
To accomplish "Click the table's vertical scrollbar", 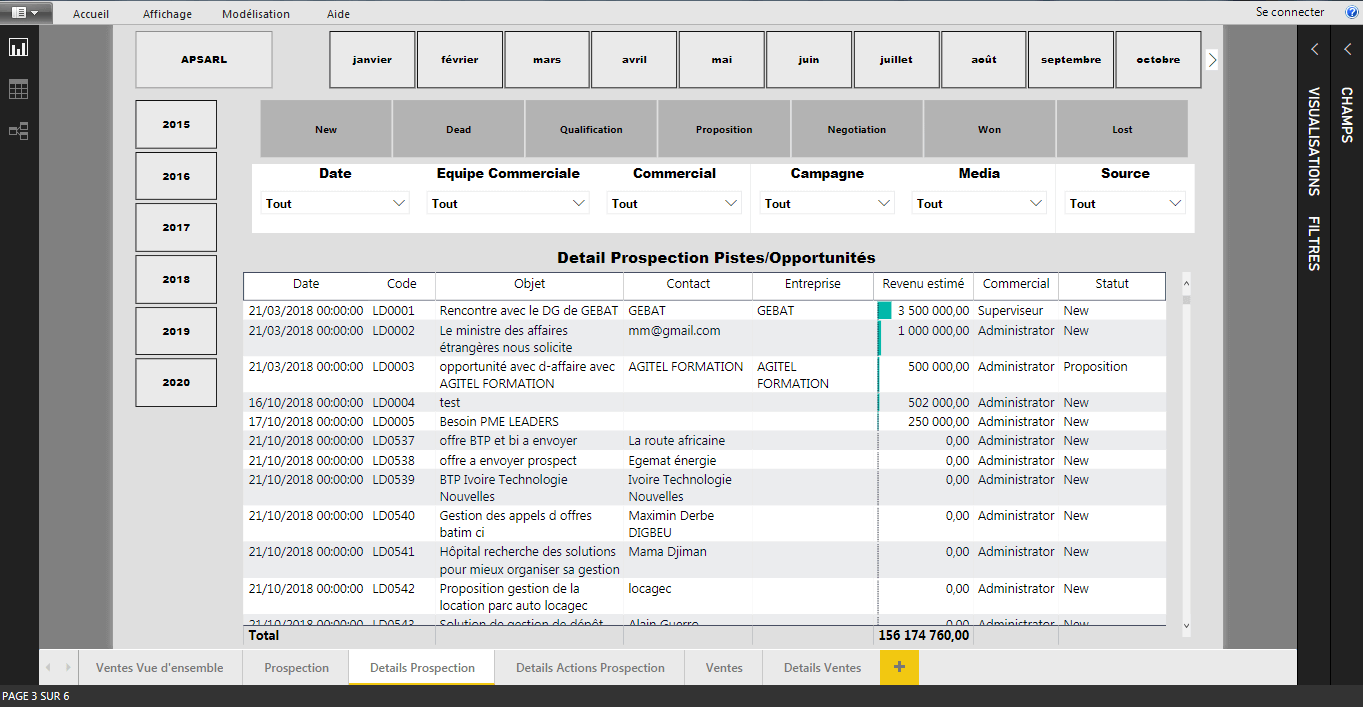I will pyautogui.click(x=1186, y=450).
